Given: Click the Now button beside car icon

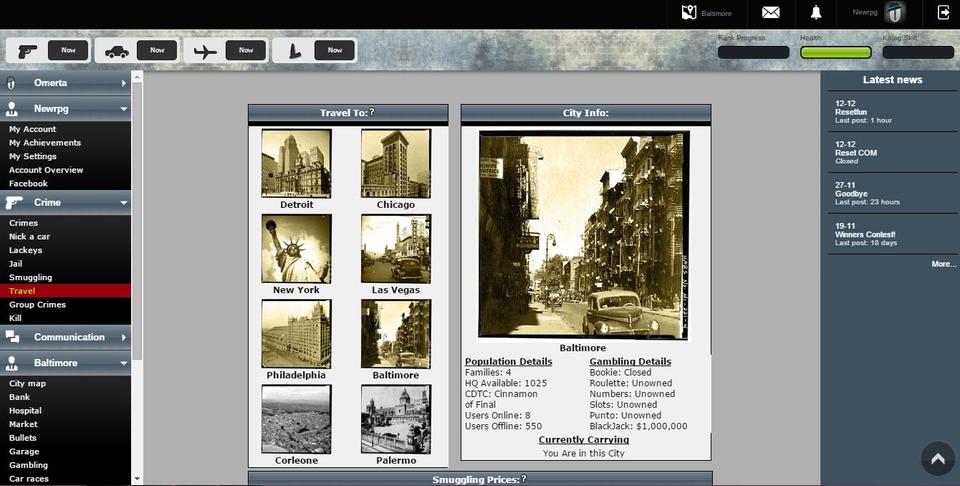Looking at the screenshot, I should point(157,50).
